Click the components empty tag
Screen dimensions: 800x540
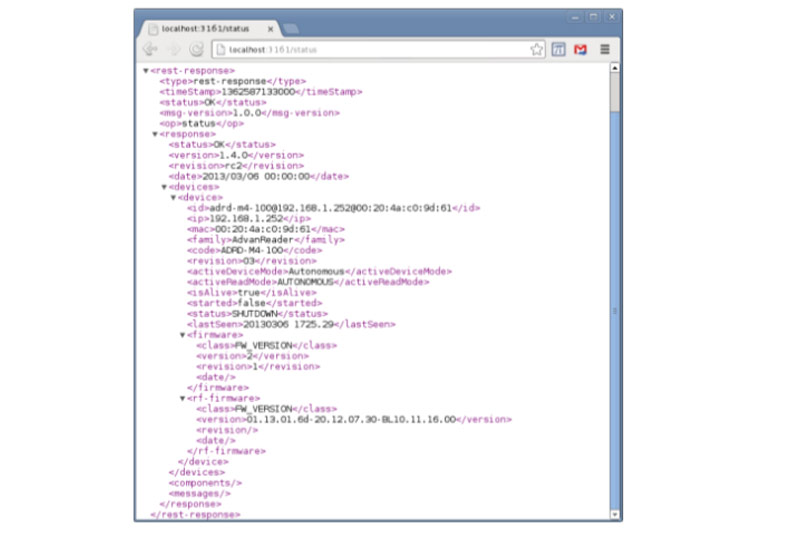pos(205,483)
